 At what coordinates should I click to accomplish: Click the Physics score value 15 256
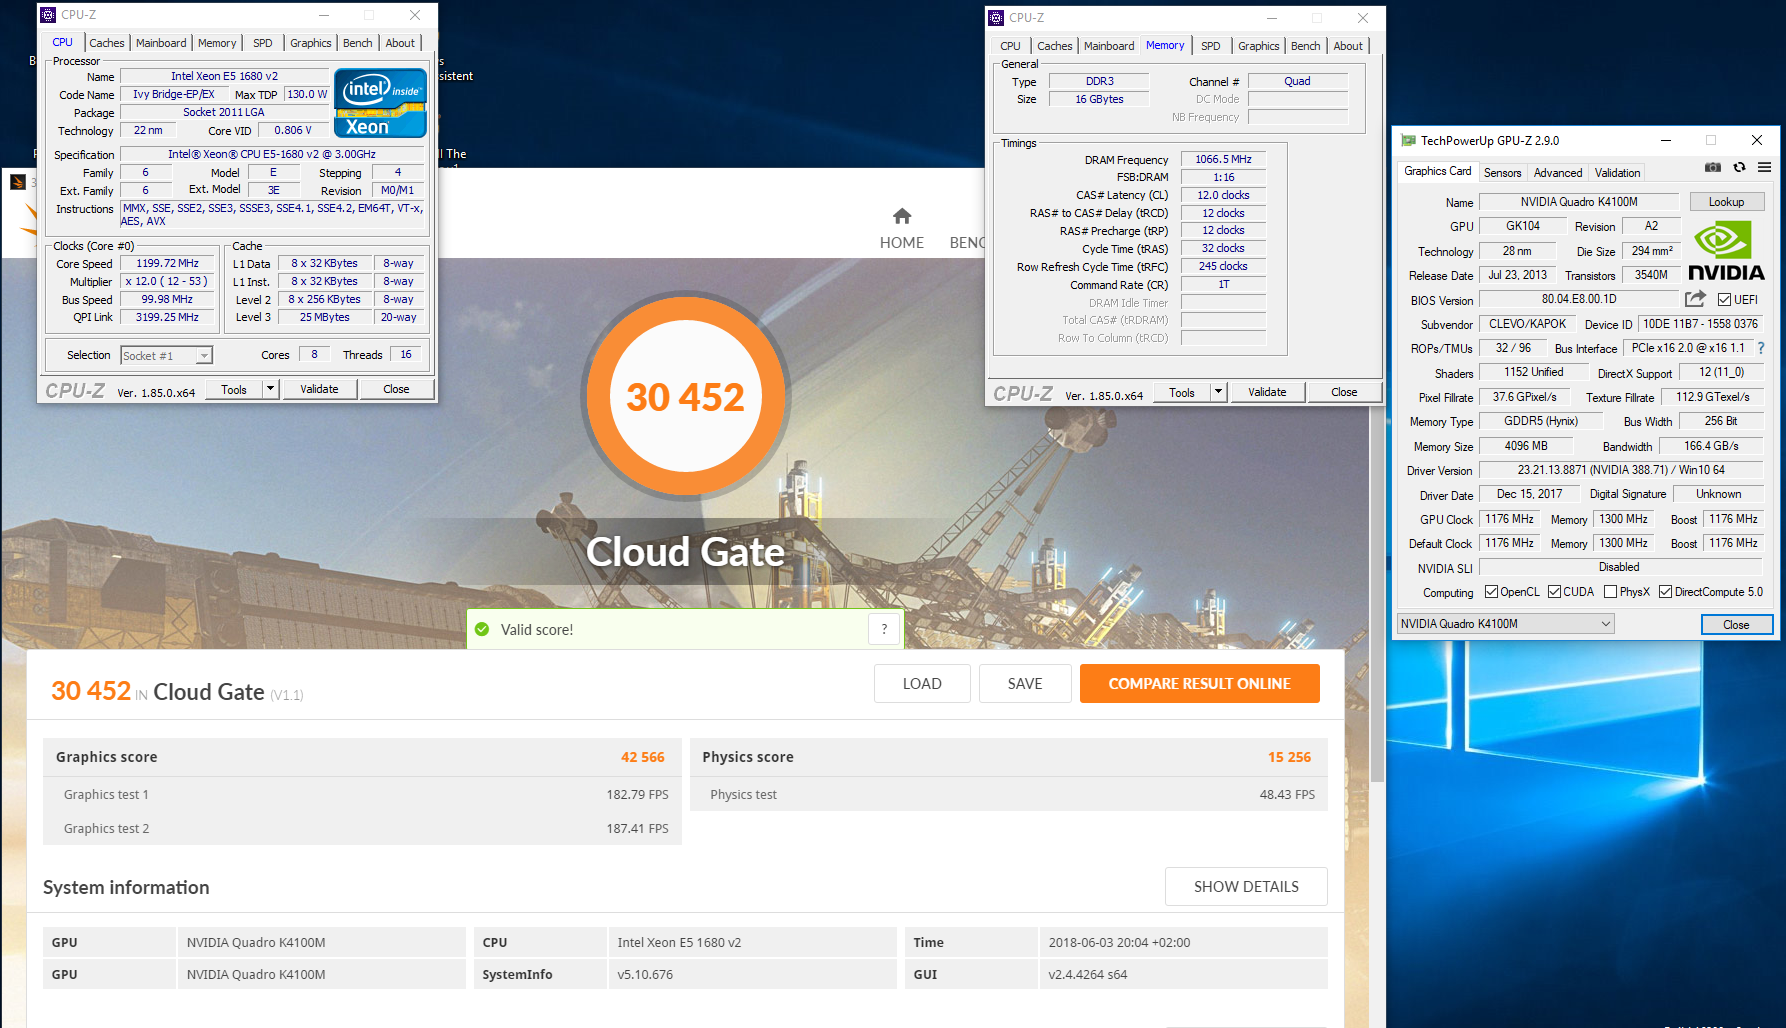click(x=1289, y=757)
